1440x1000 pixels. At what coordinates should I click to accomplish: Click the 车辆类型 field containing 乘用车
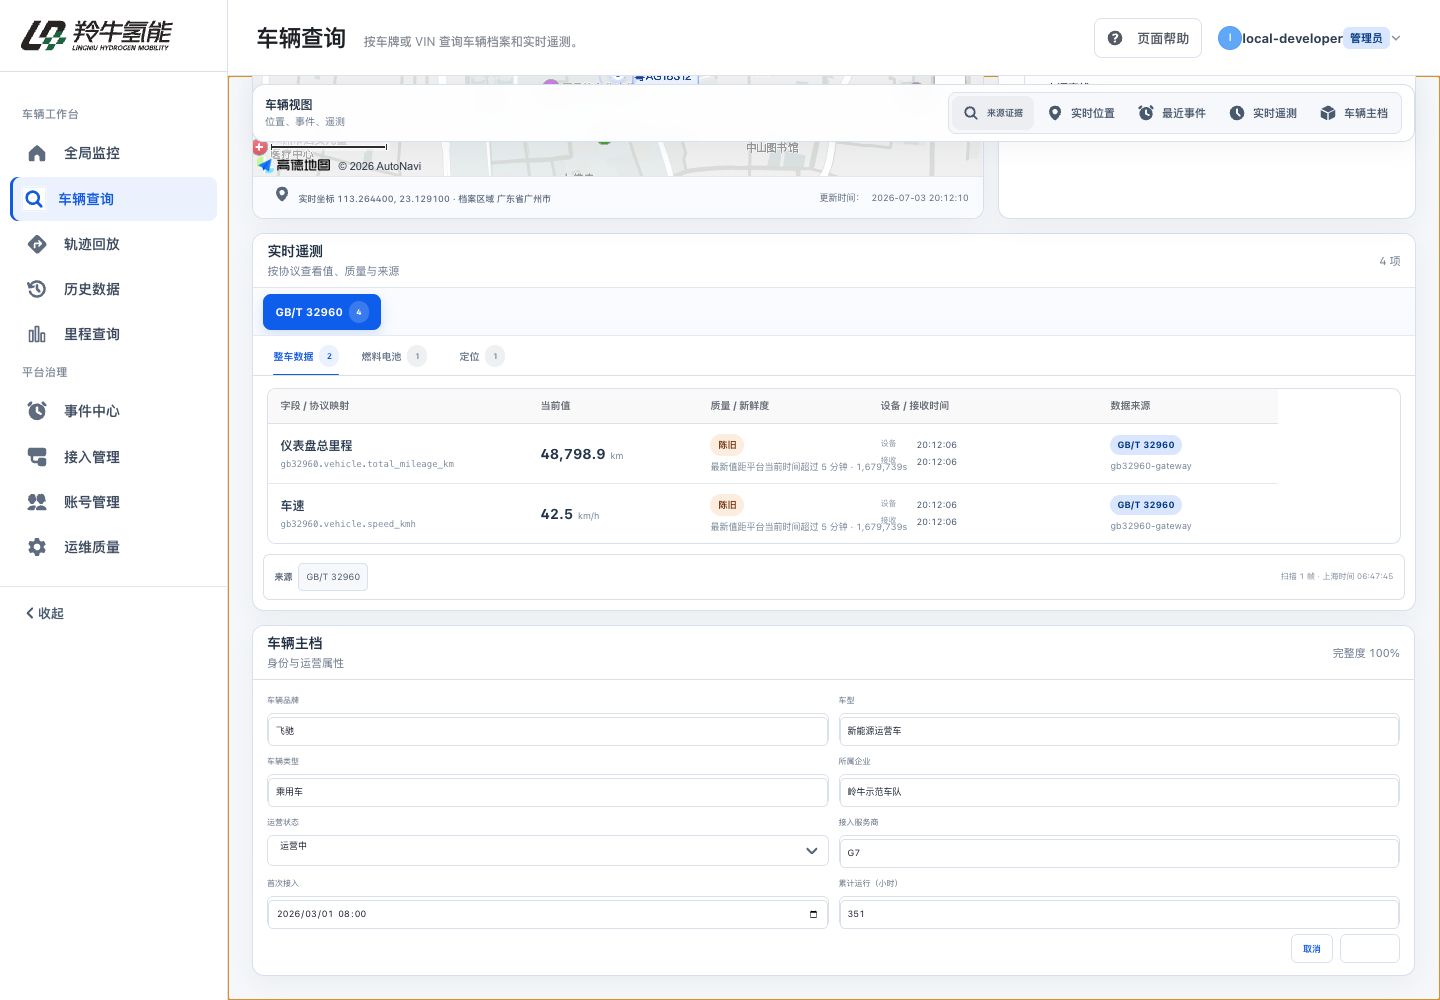point(548,791)
